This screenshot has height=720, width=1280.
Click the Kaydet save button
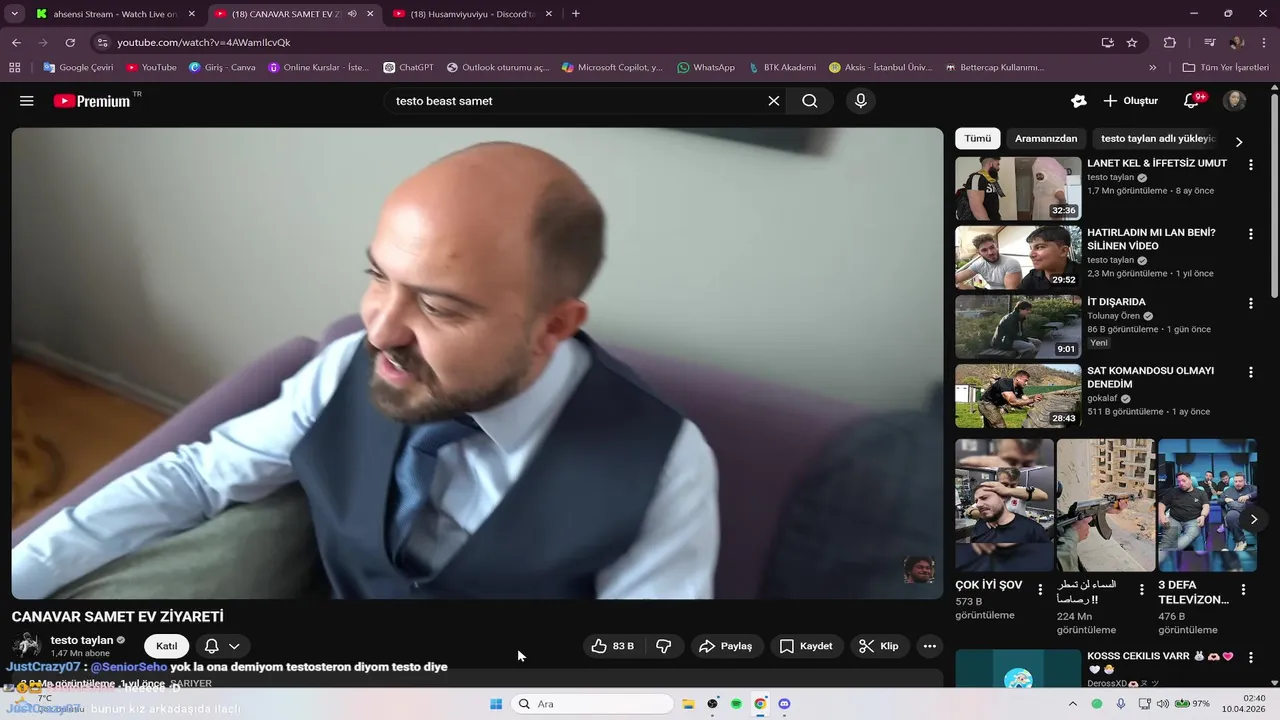806,646
